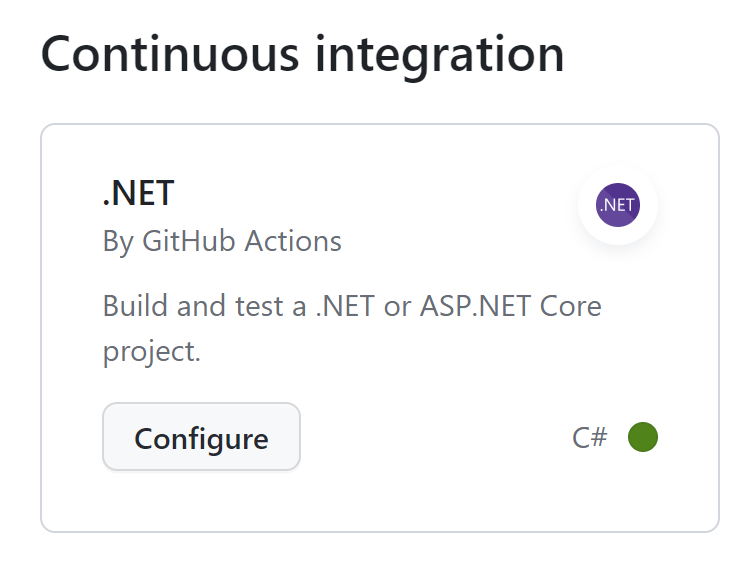Click the hash symbol in the C# label
747x569 pixels.
[599, 437]
